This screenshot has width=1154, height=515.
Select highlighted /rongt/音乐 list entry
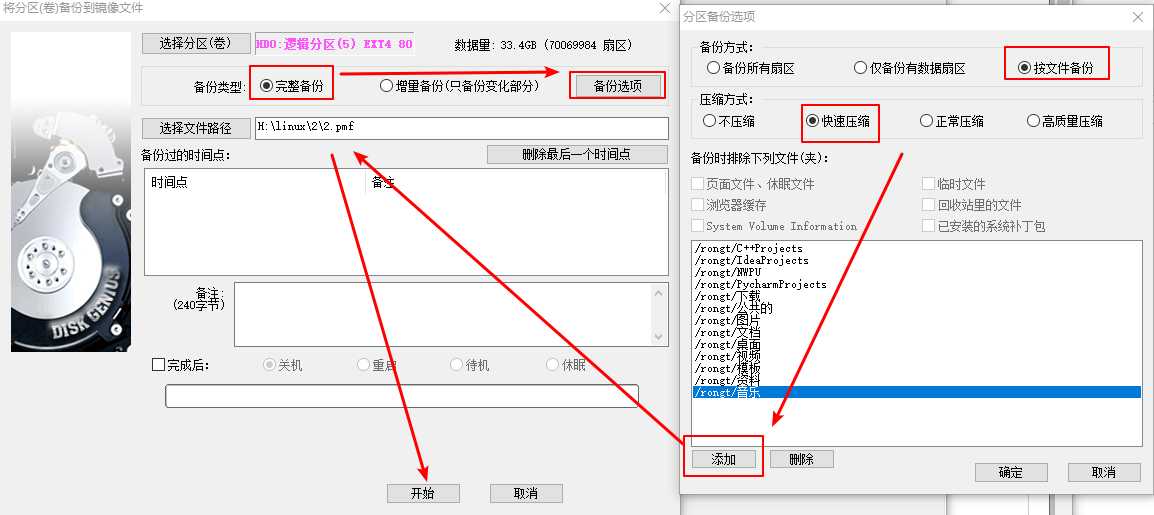916,392
